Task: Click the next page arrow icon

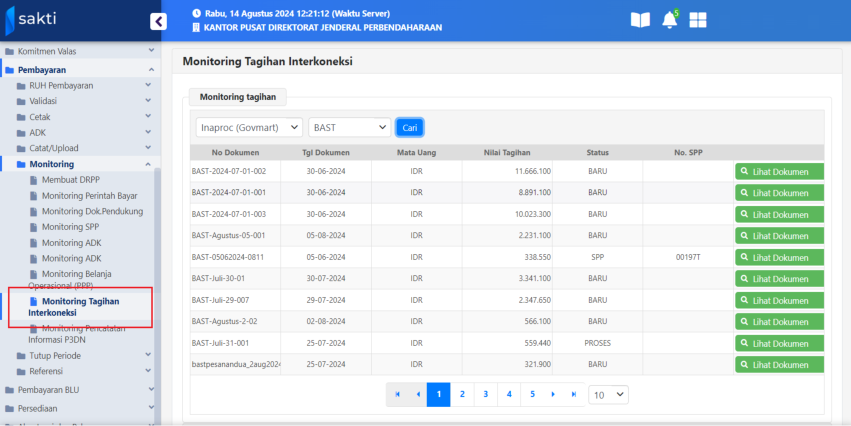Action: click(x=553, y=395)
